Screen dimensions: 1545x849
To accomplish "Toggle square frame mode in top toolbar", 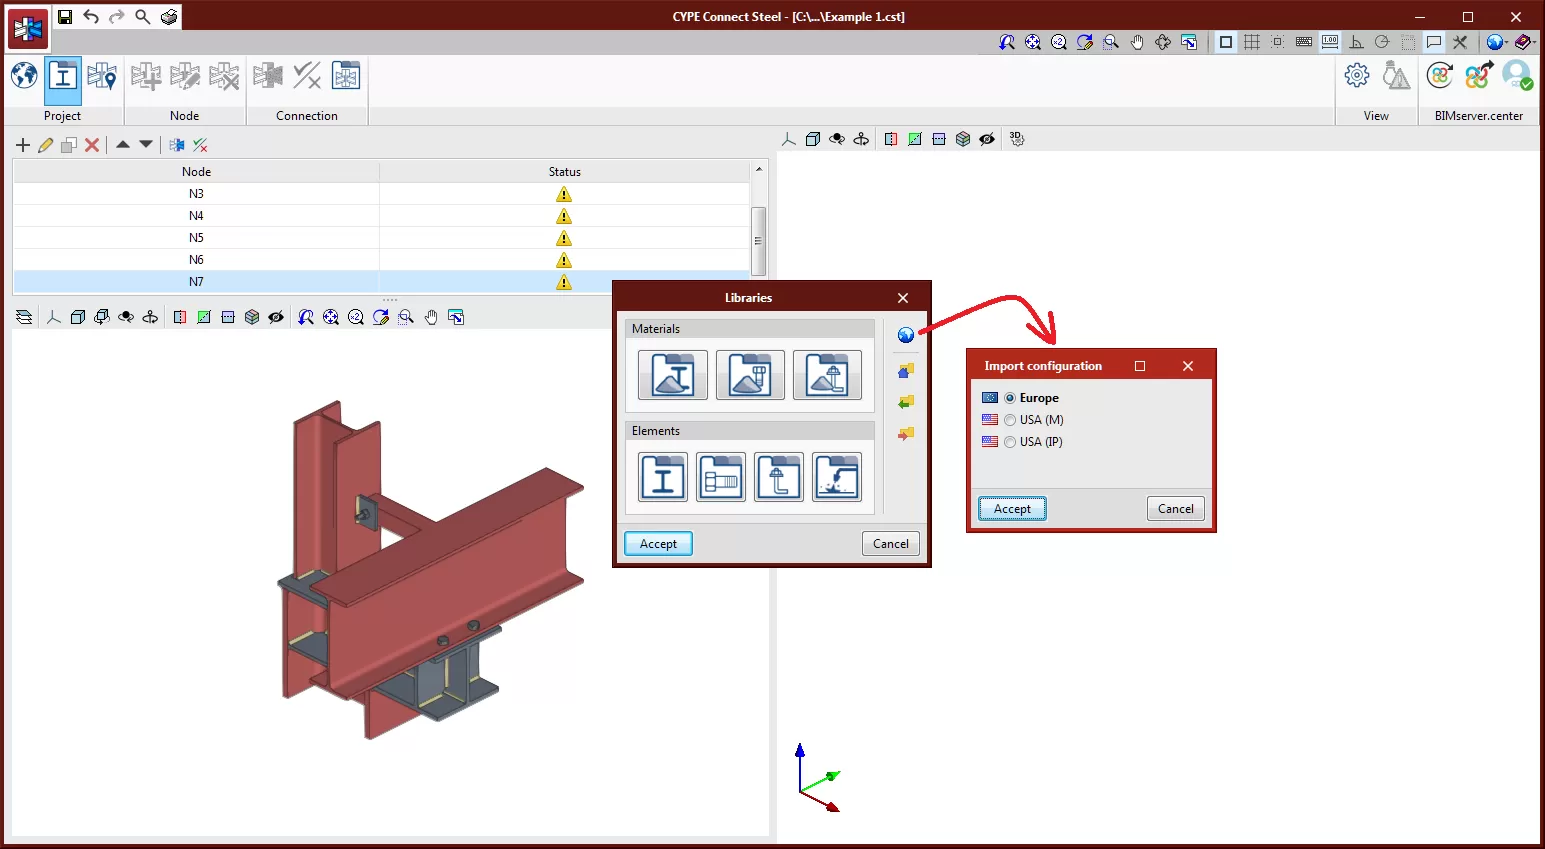I will point(1226,42).
